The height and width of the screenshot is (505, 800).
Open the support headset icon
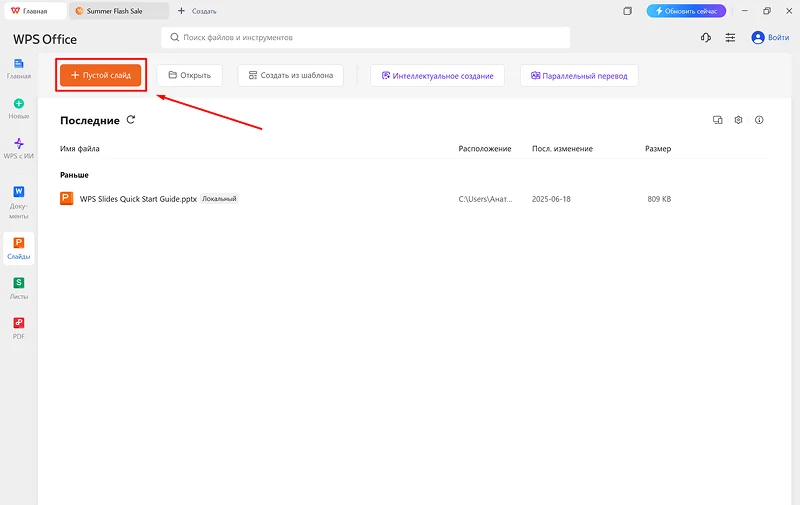tap(706, 38)
